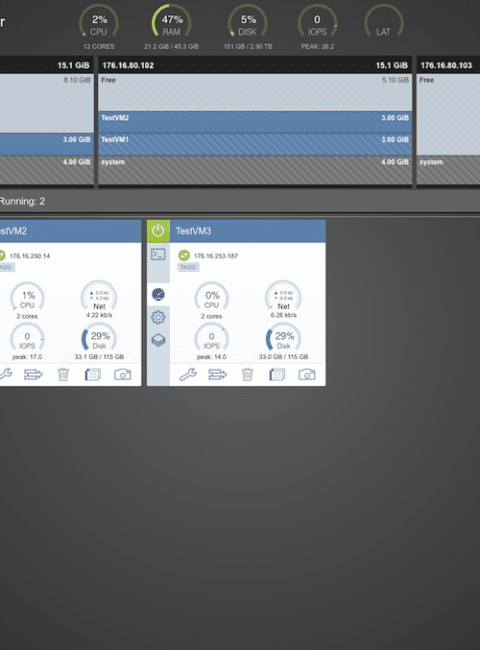480x650 pixels.
Task: Click TestVM3 IOPS gauge
Action: coord(211,338)
